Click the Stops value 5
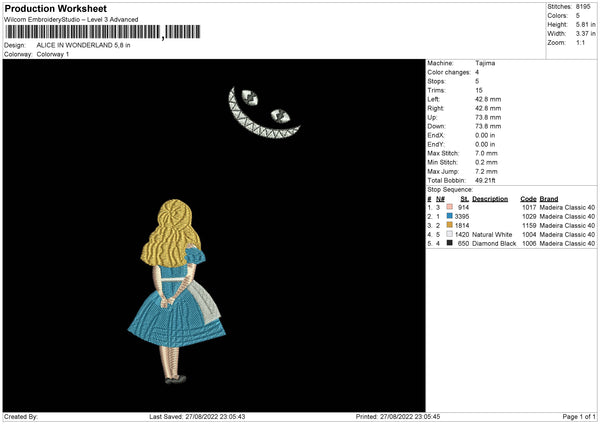Viewport: 600px width, 424px height. pos(477,81)
